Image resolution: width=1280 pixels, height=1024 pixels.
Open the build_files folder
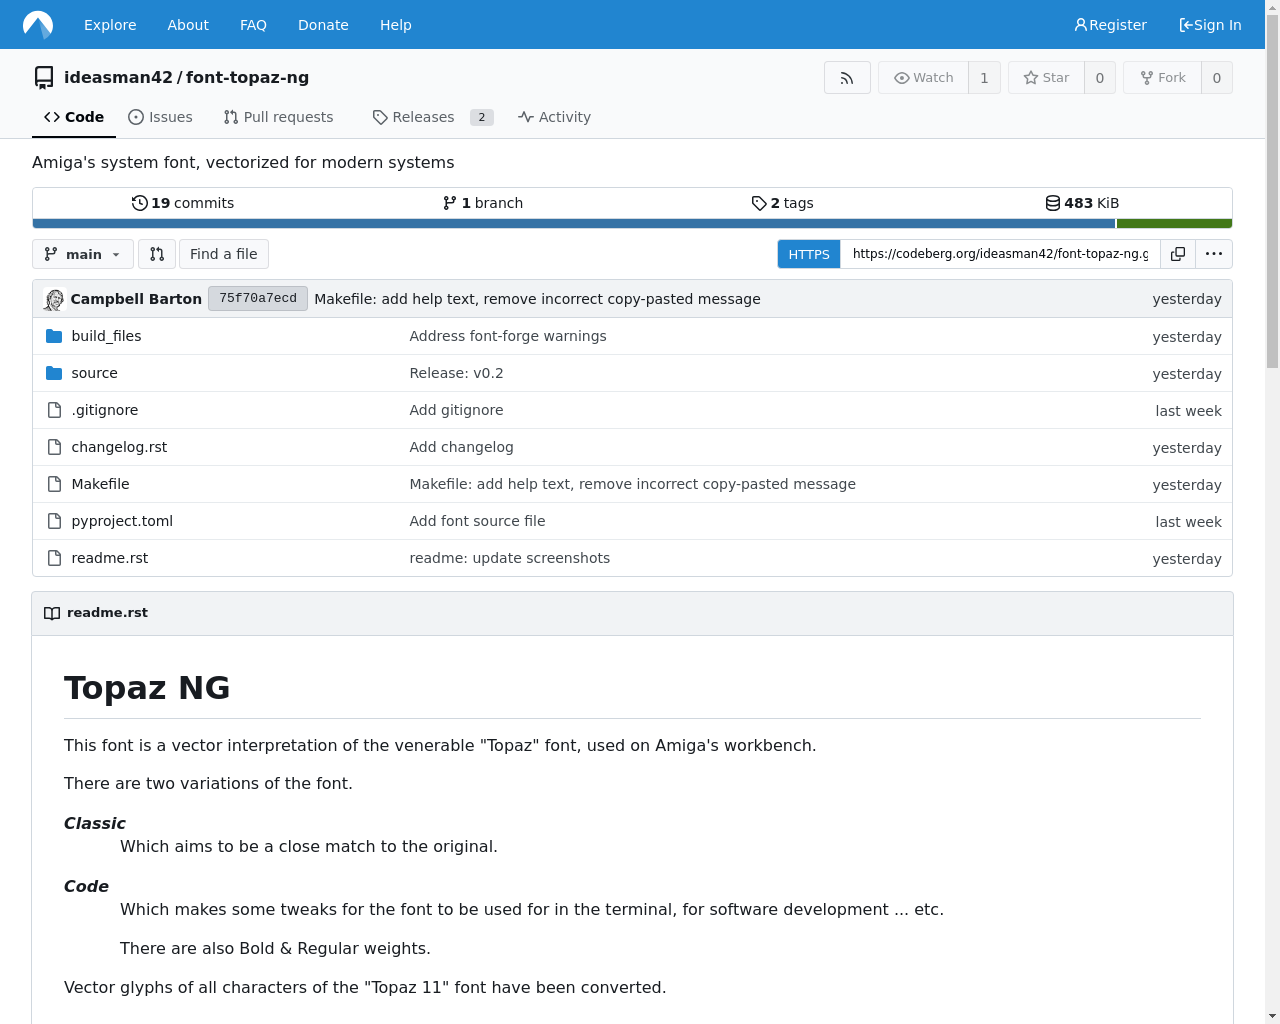[106, 336]
